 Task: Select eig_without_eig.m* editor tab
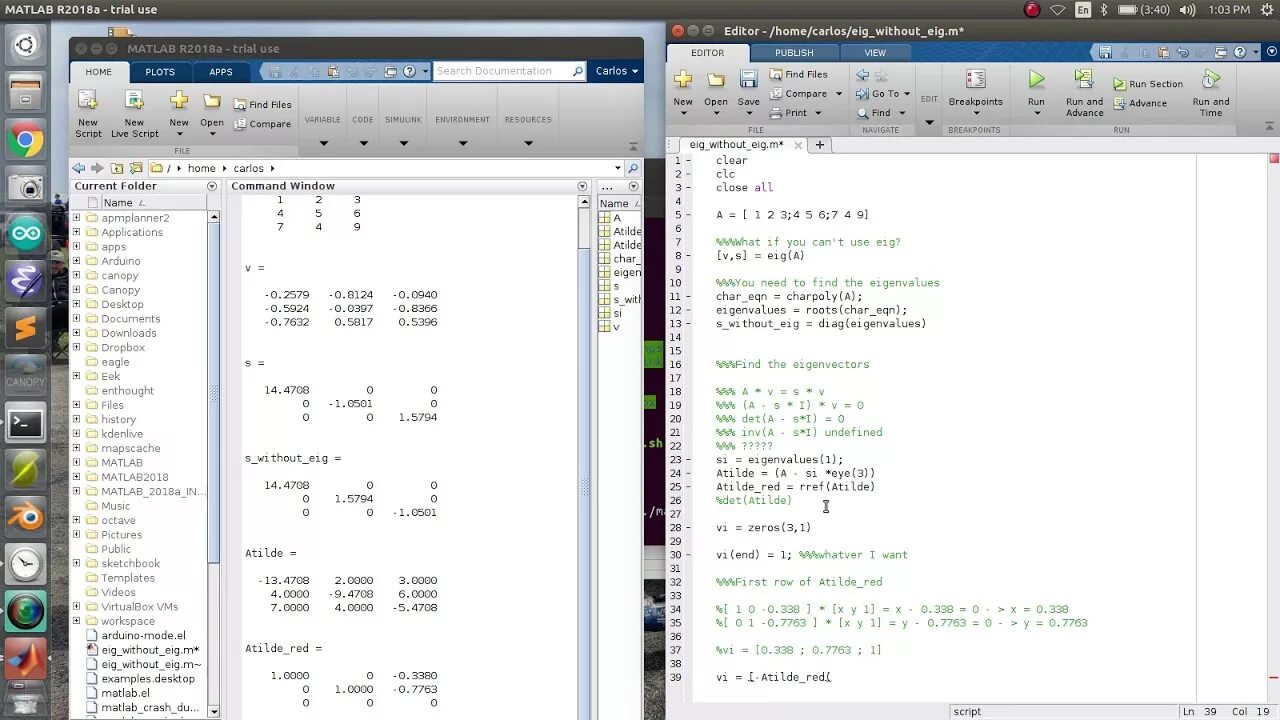736,145
